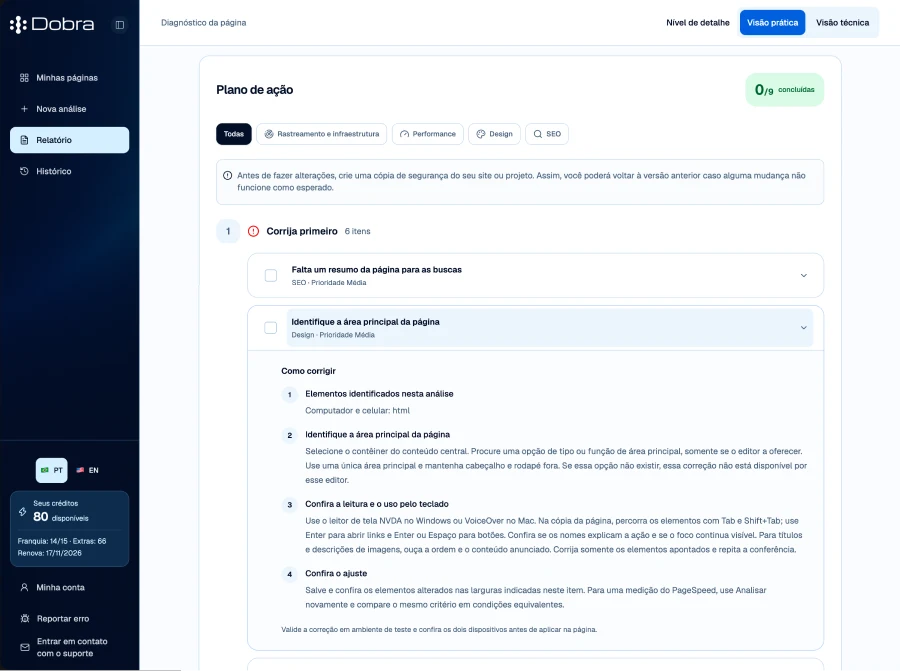The height and width of the screenshot is (671, 900).
Task: Select EN language option
Action: [87, 470]
